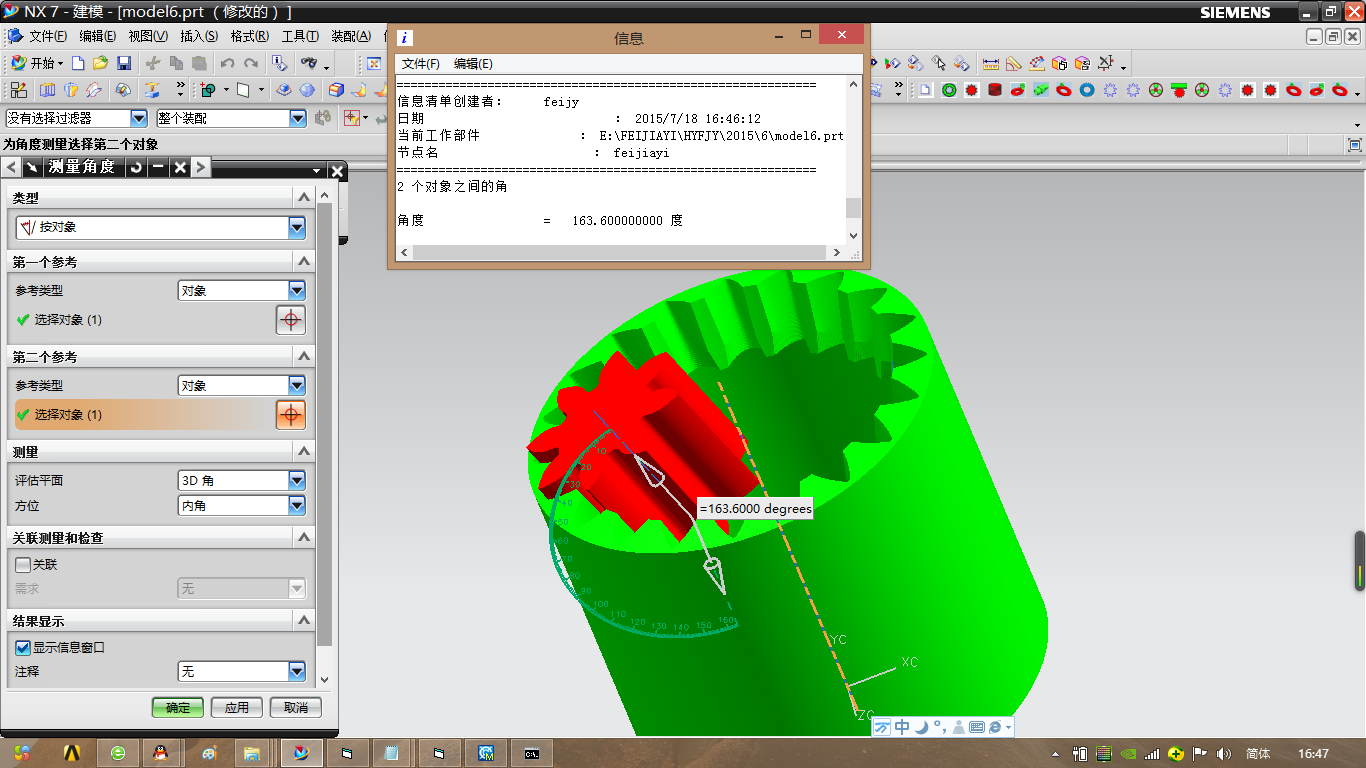Screen dimensions: 1366x768
Task: Click the QQ penguin icon on the taskbar
Action: 161,753
